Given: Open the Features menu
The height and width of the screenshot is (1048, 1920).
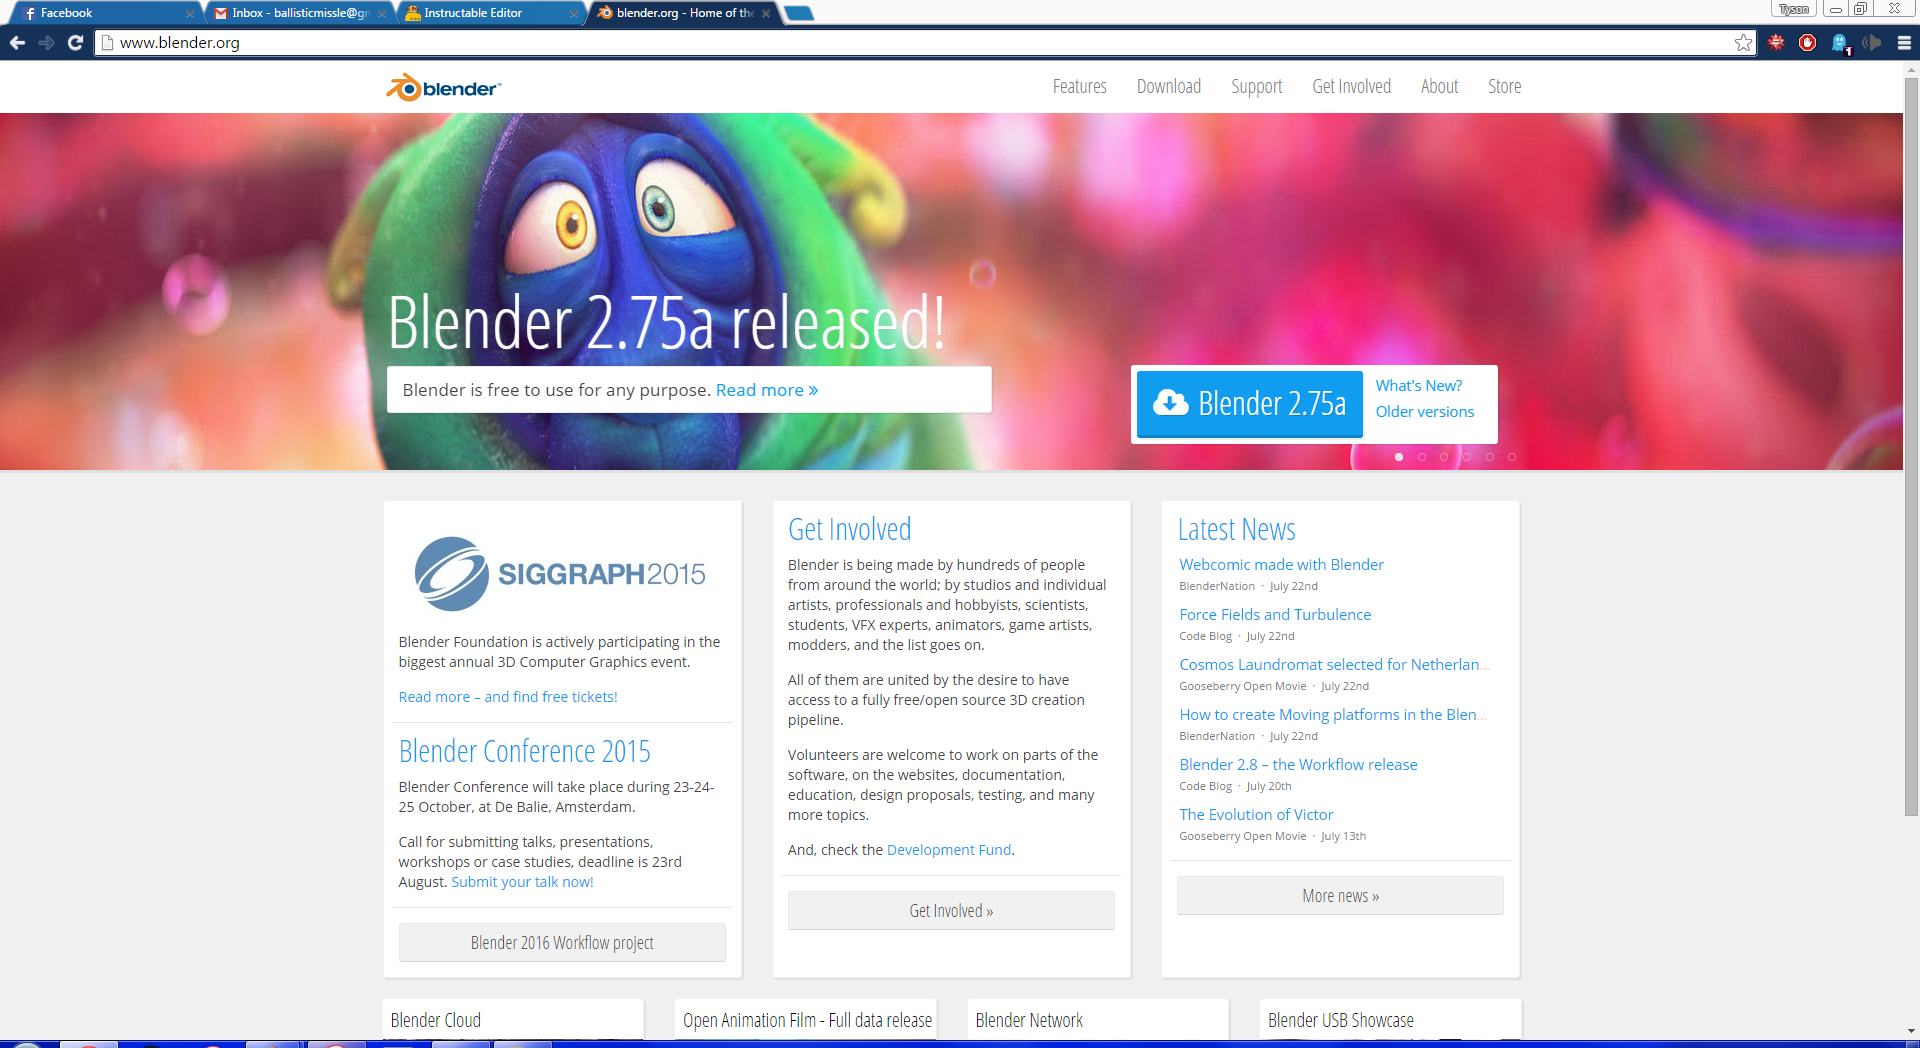Looking at the screenshot, I should click(x=1079, y=87).
